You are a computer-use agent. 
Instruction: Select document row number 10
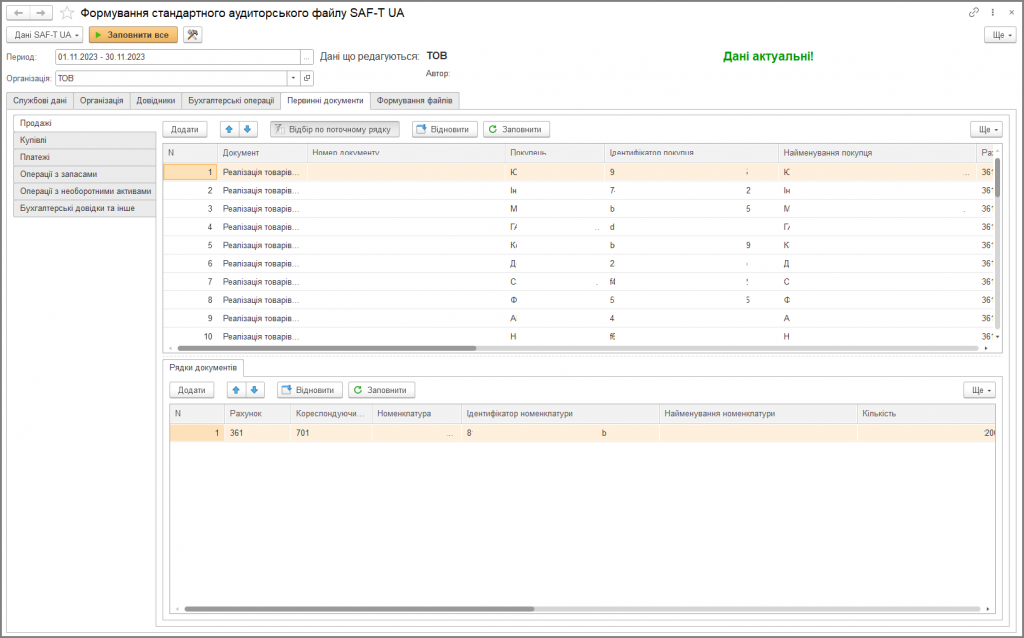(579, 336)
